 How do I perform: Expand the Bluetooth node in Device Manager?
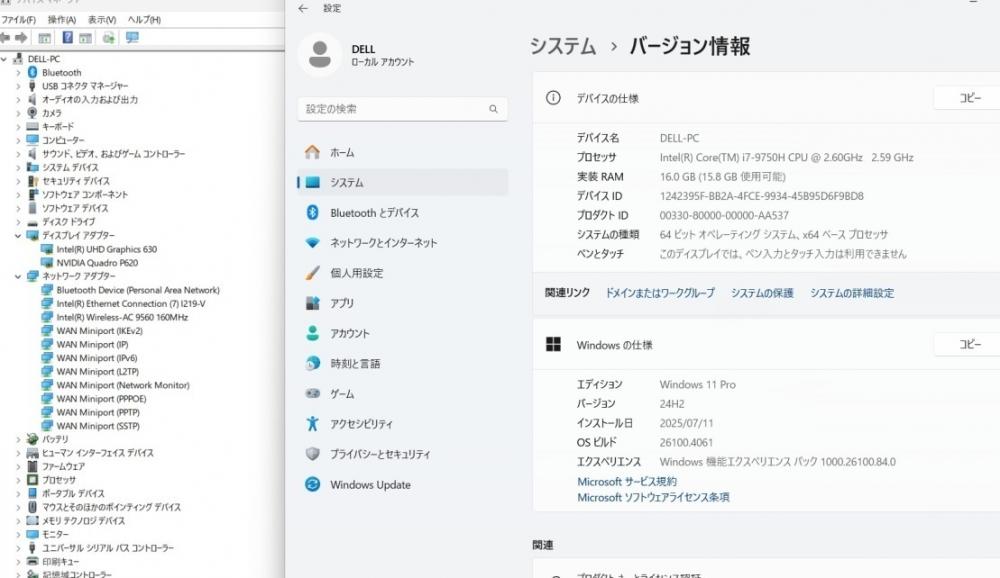pyautogui.click(x=18, y=73)
